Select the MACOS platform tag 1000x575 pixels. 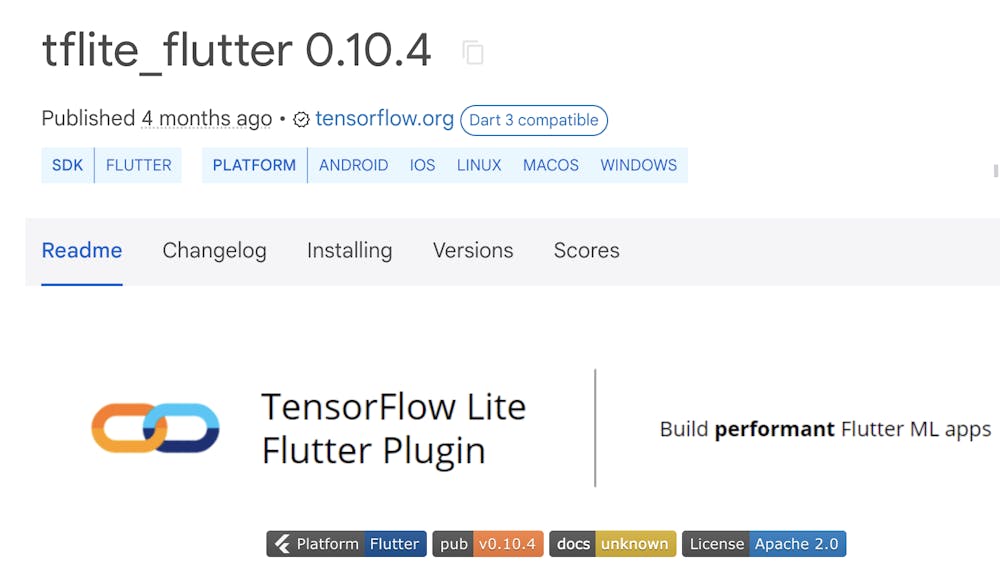tap(551, 165)
